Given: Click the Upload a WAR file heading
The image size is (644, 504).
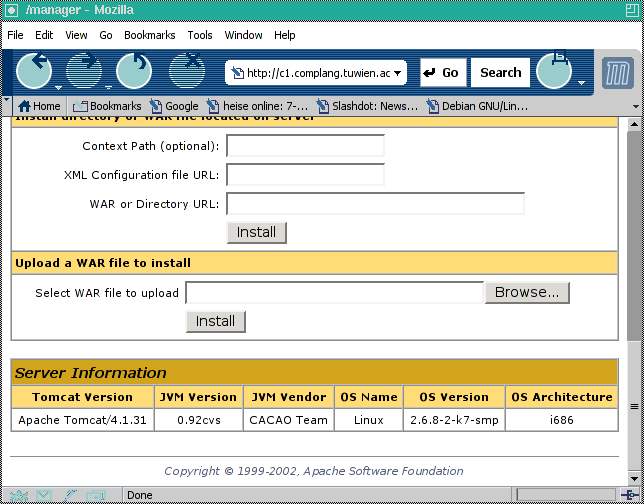Looking at the screenshot, I should point(103,263).
